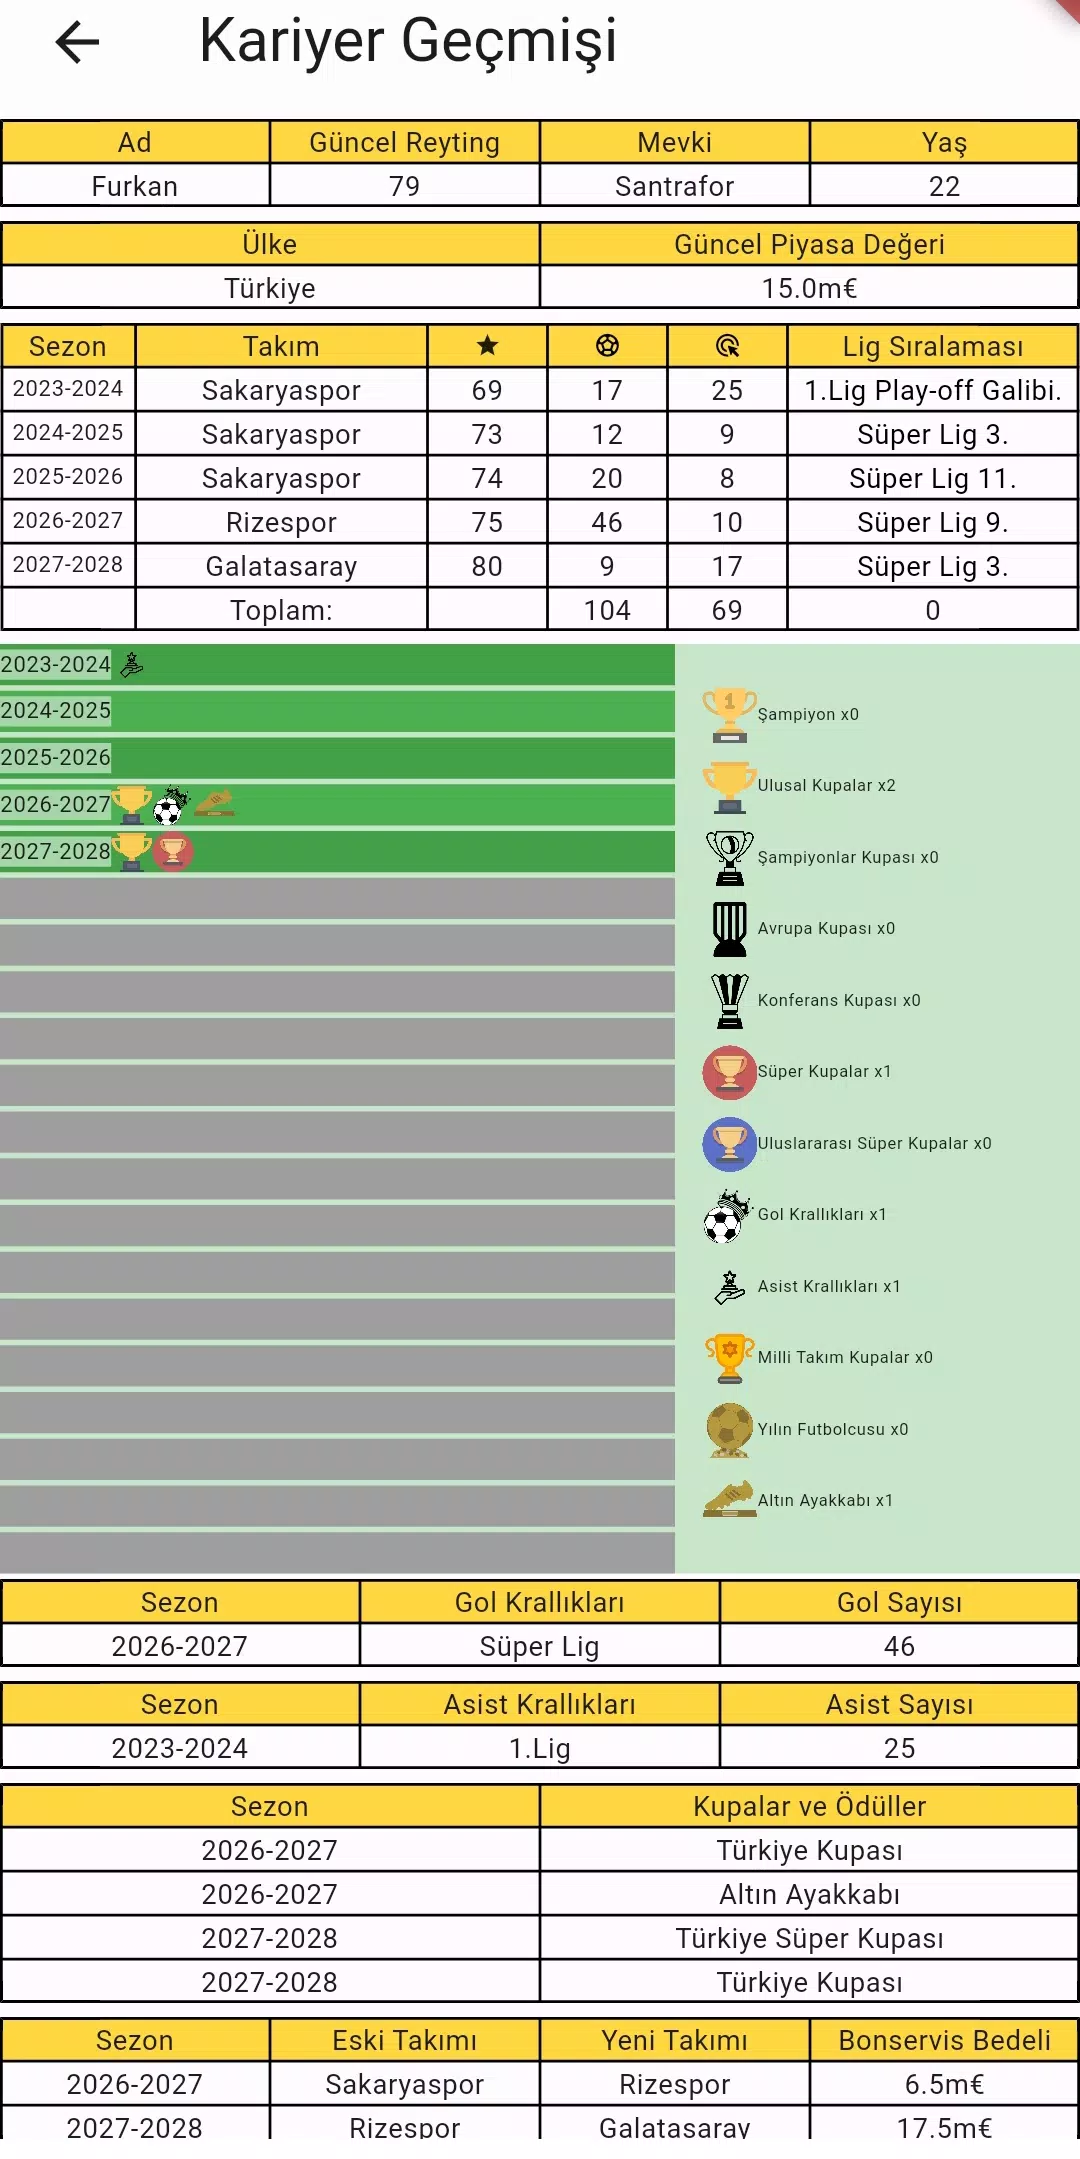
Task: Click the Toplam: row label
Action: click(281, 611)
